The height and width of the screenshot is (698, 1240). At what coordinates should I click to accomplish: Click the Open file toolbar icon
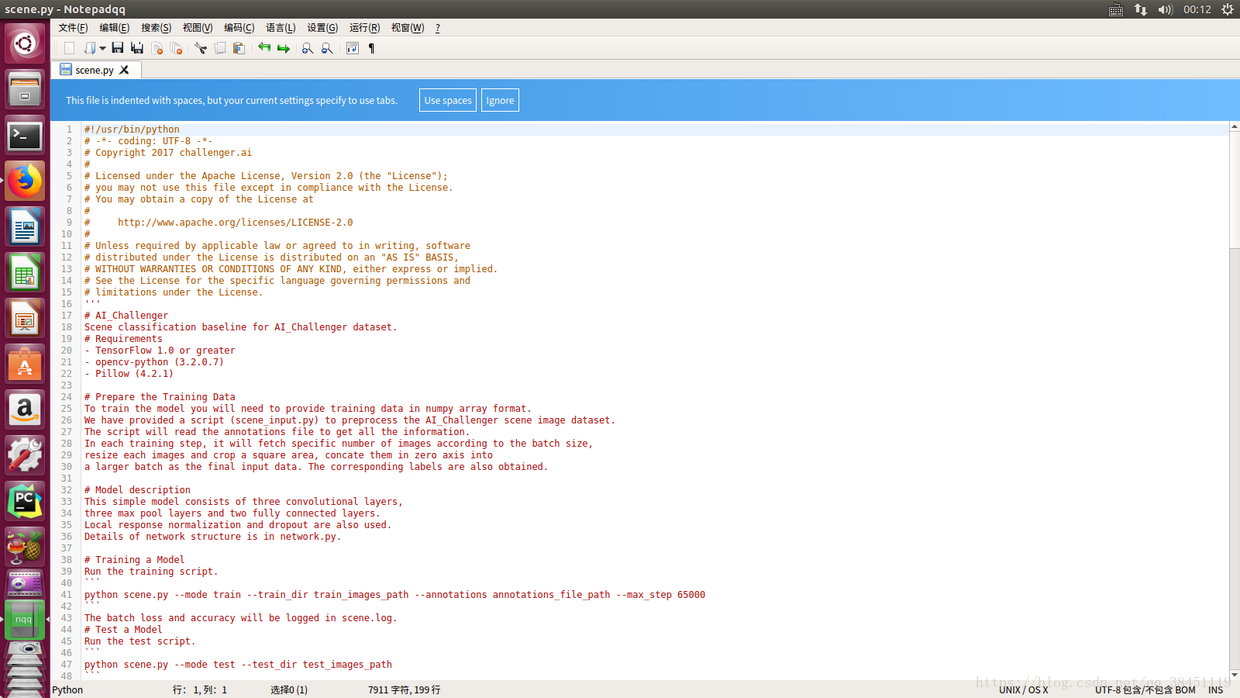90,48
